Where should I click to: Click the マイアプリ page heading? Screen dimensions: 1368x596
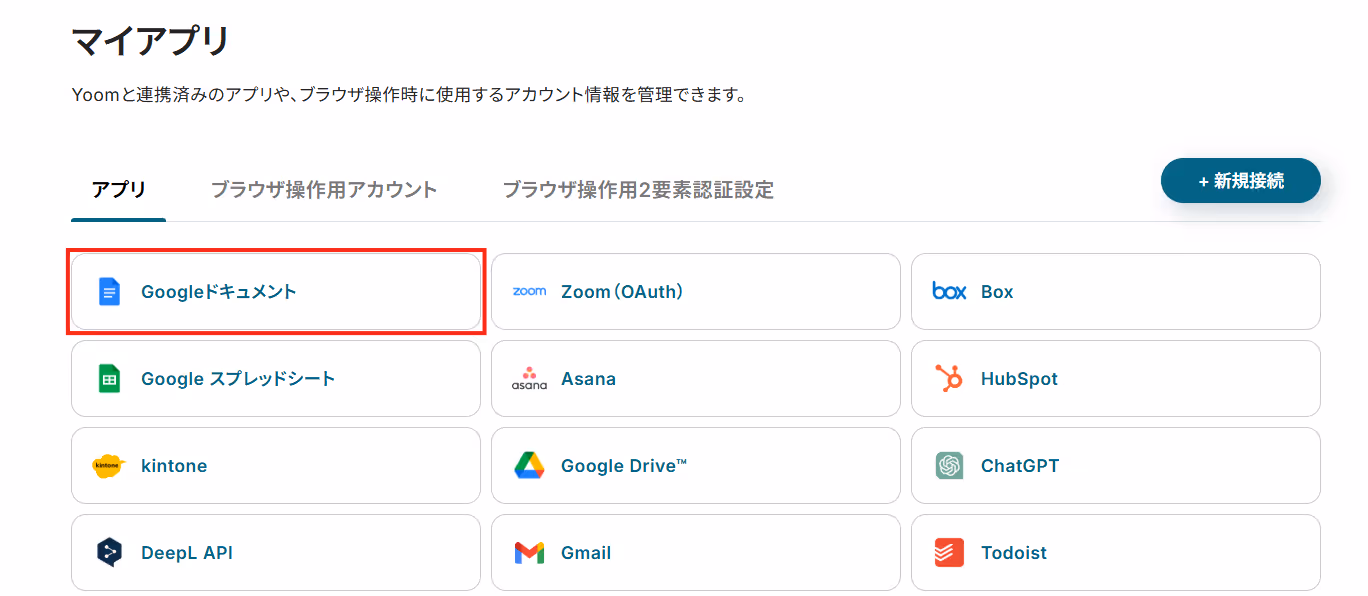(x=151, y=42)
